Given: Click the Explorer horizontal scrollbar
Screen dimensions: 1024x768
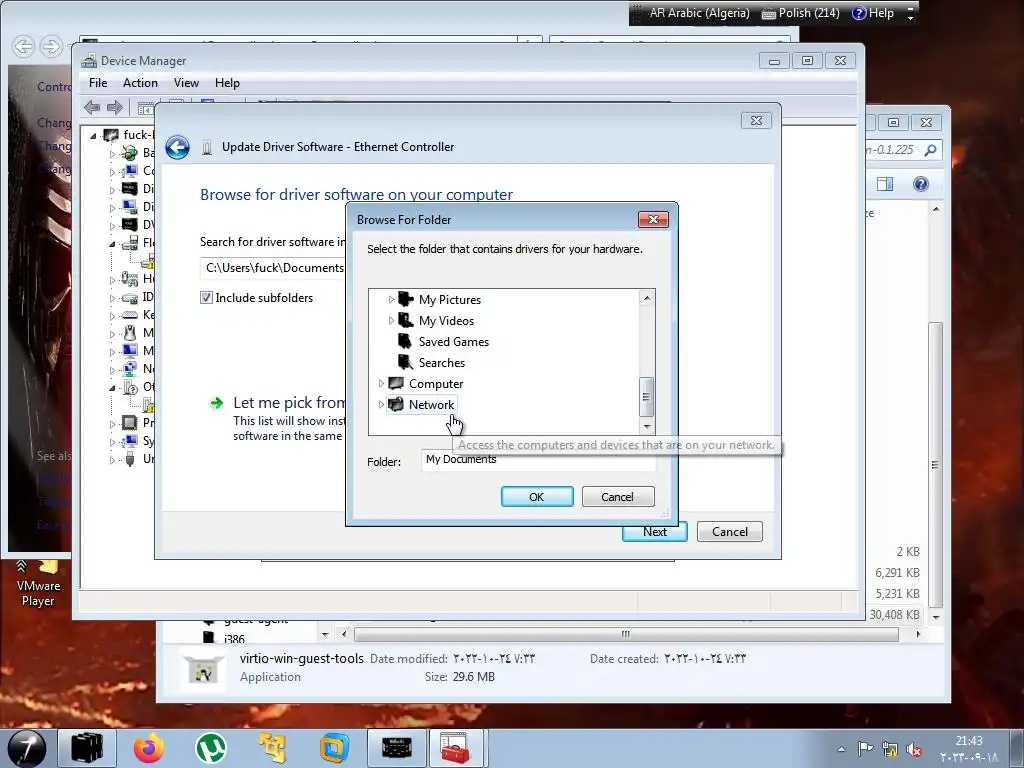Looking at the screenshot, I should tap(626, 634).
